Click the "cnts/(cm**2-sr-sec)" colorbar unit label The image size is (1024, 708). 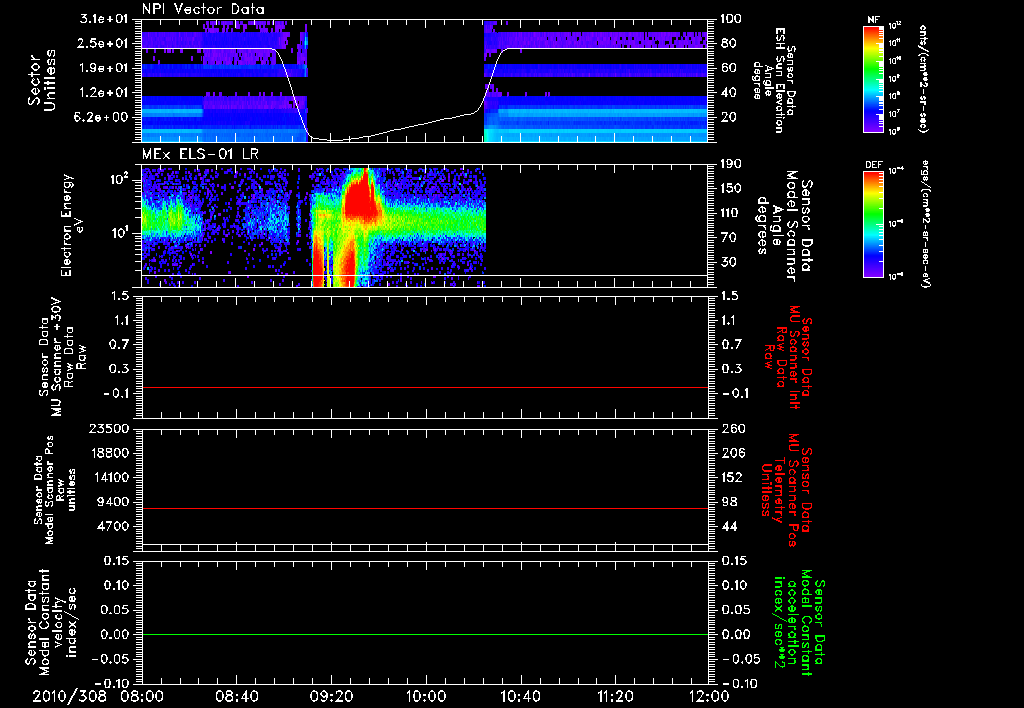point(923,78)
